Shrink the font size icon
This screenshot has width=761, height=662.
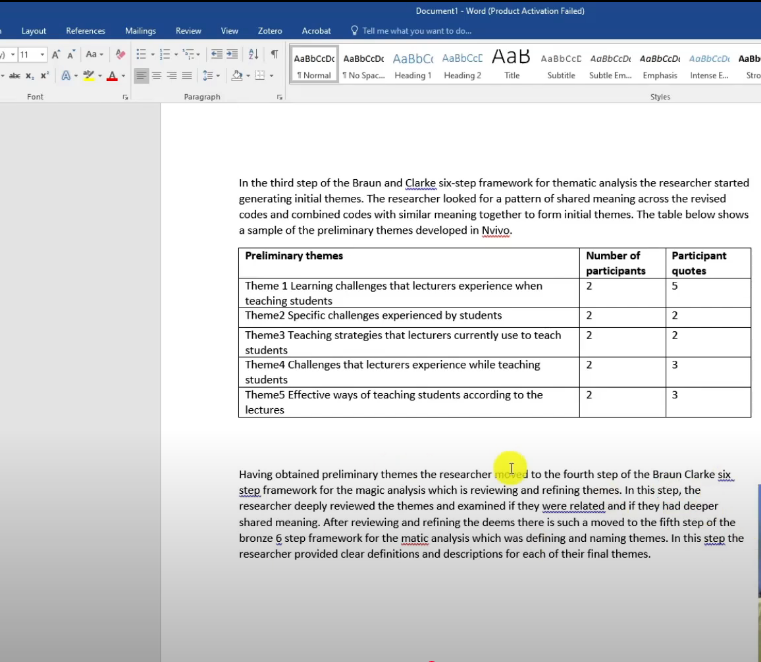[71, 54]
